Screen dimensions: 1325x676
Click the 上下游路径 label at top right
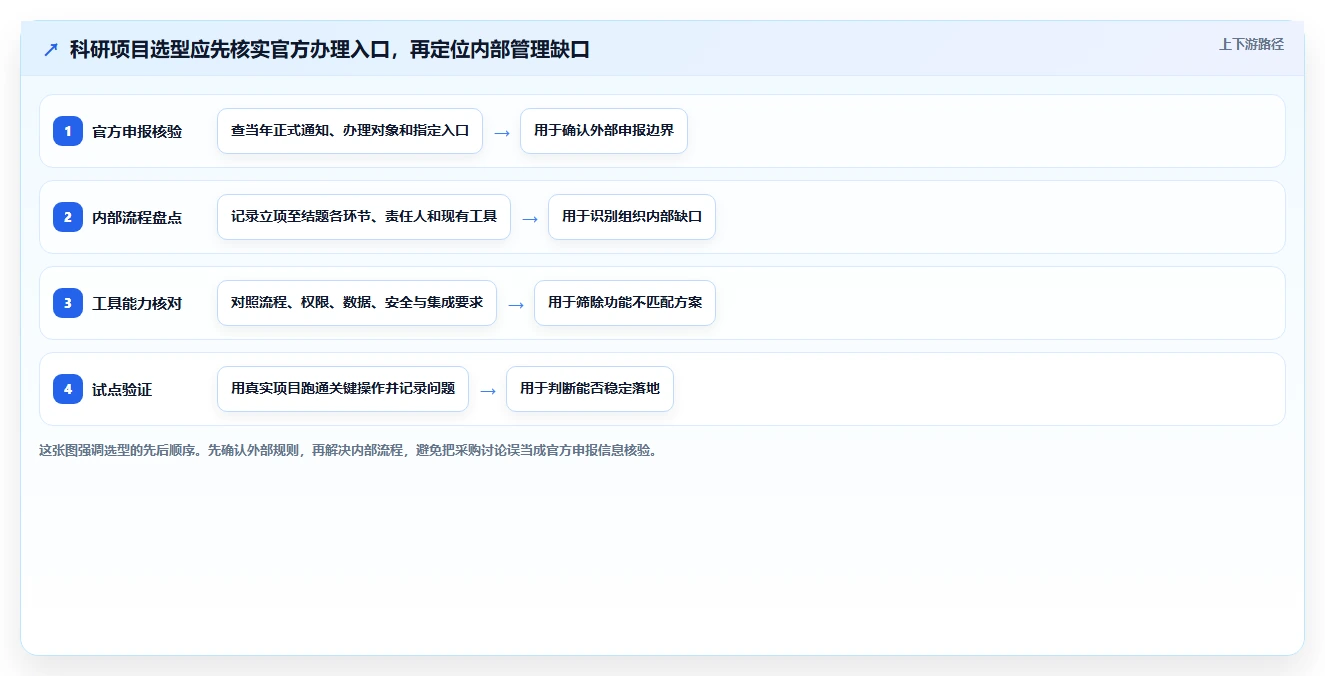click(x=1251, y=44)
